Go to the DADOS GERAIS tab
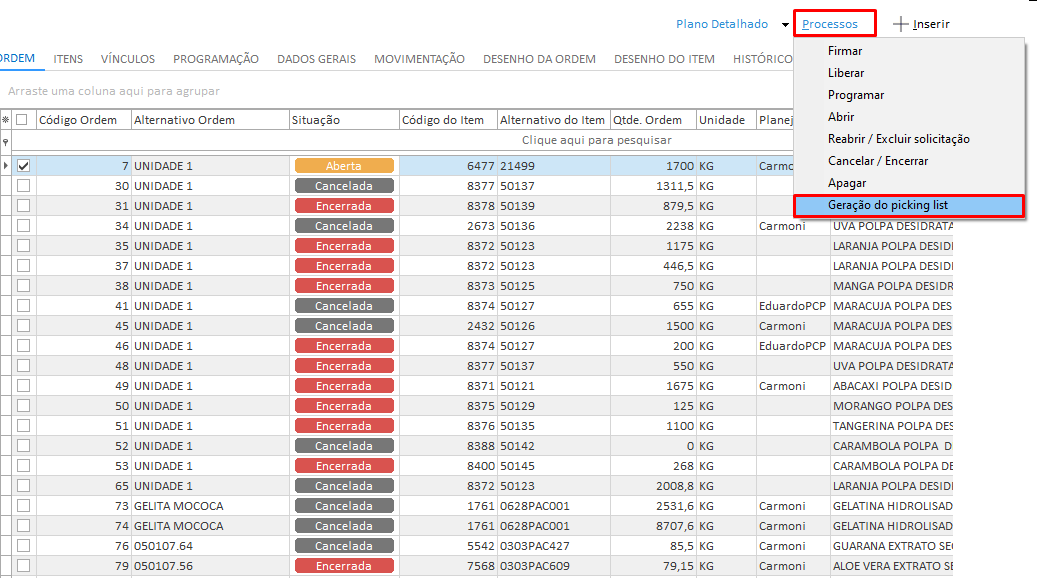The width and height of the screenshot is (1038, 578). click(316, 59)
